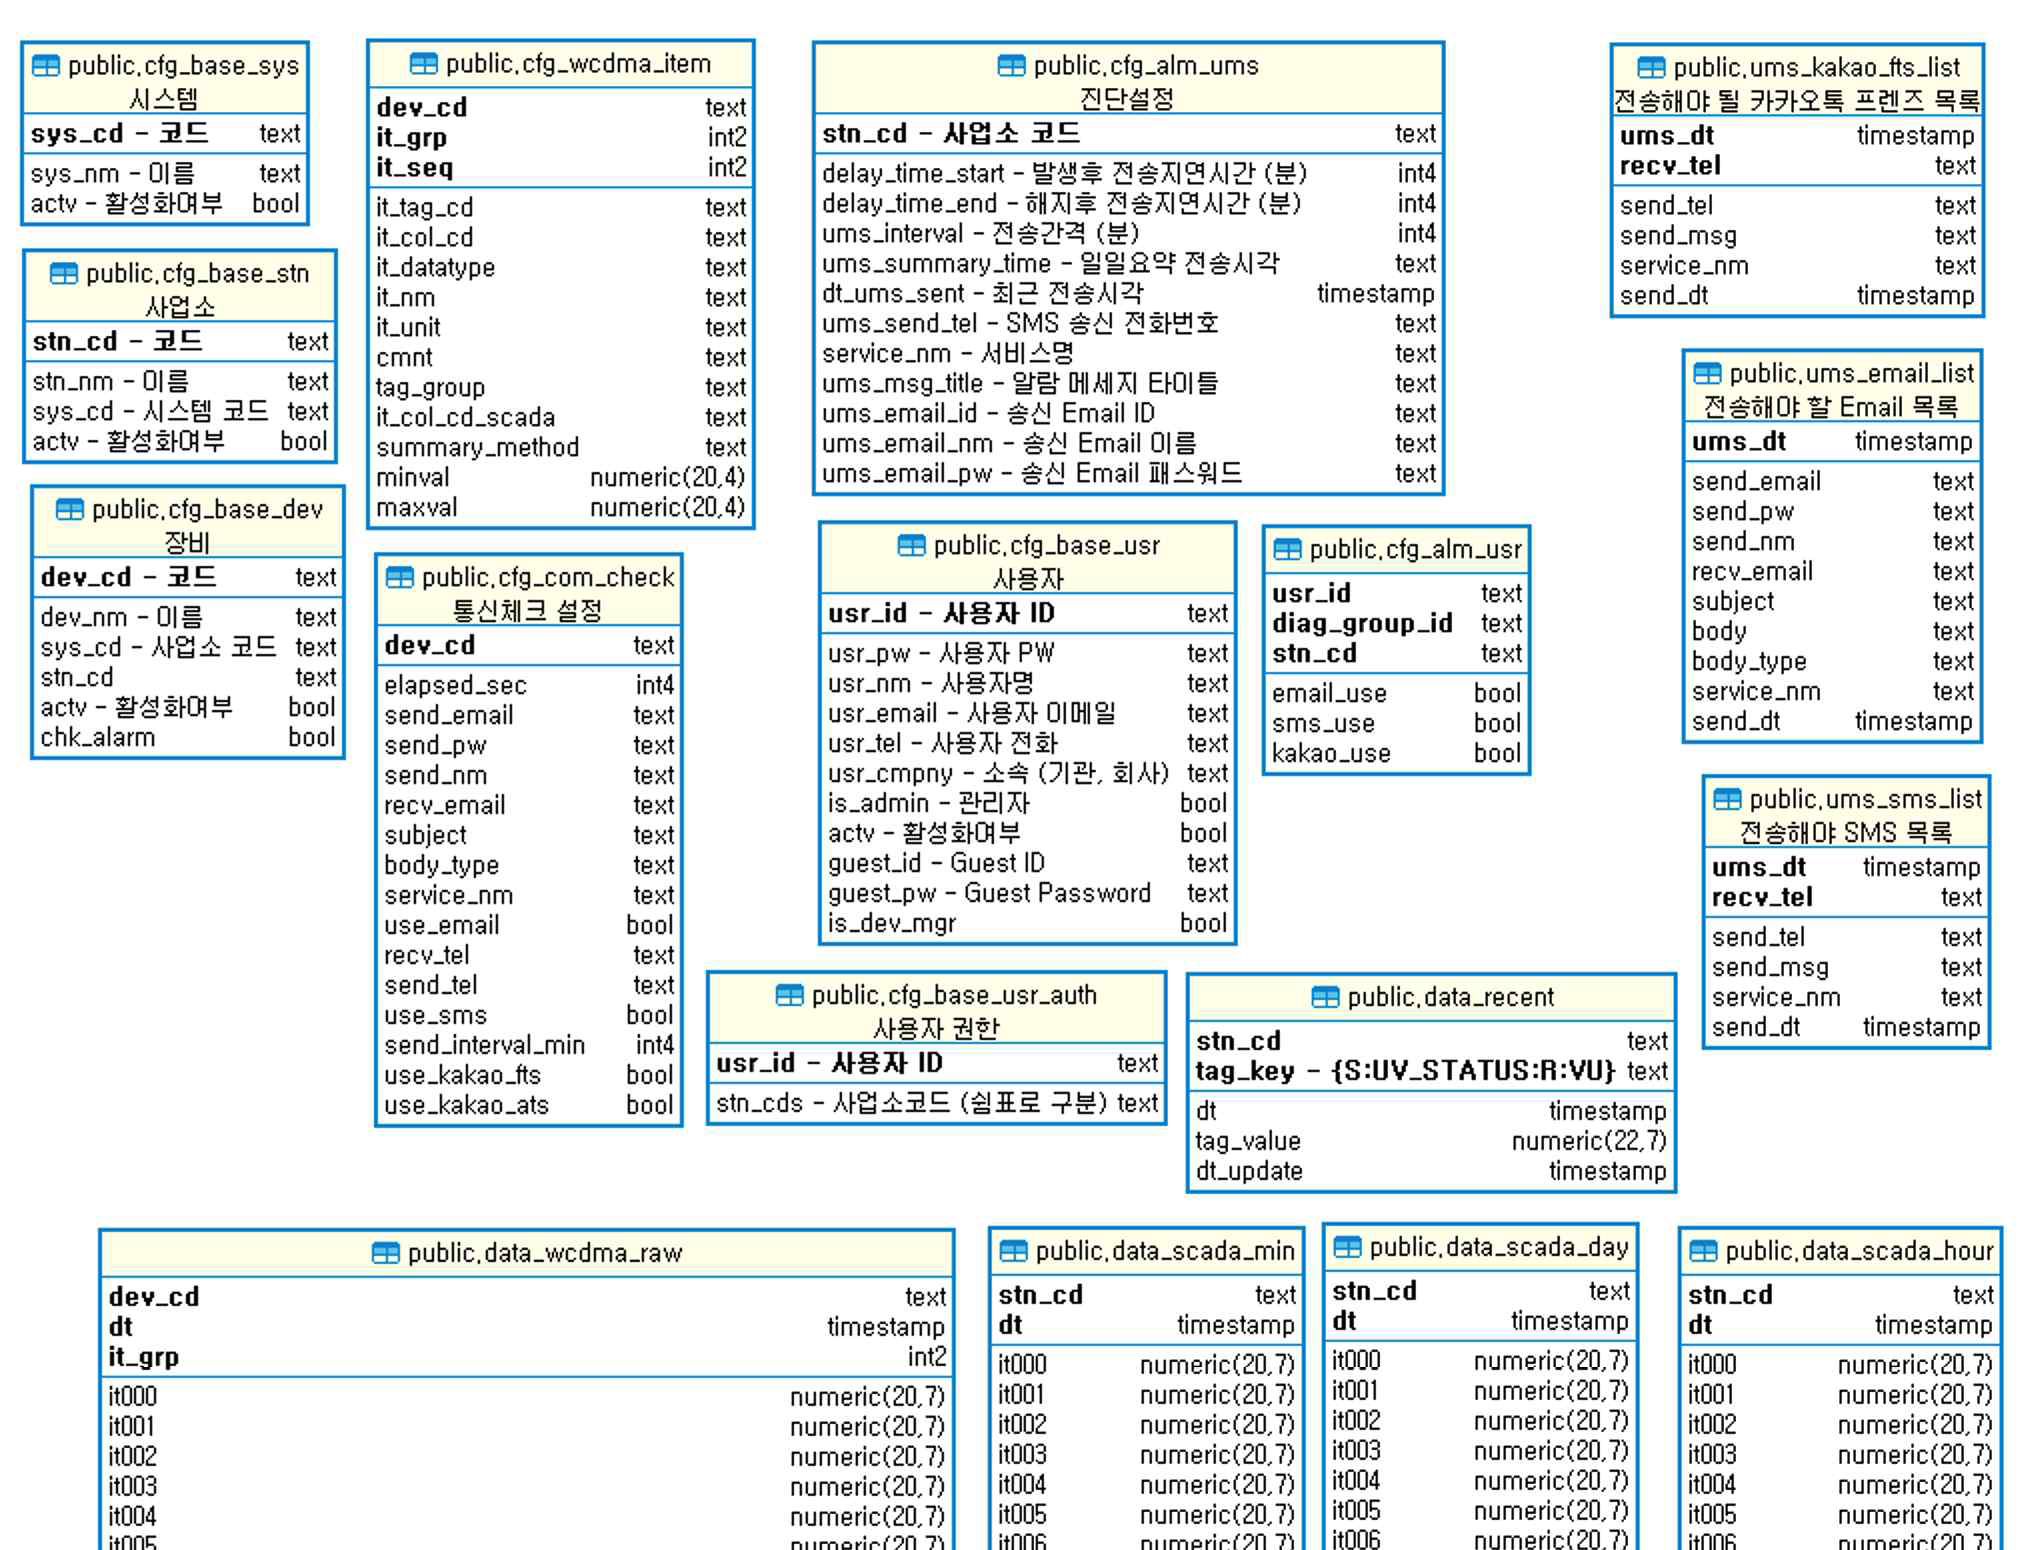The width and height of the screenshot is (2044, 1550).
Task: Click the it004 column in data_scada_hour
Action: (x=1841, y=1486)
